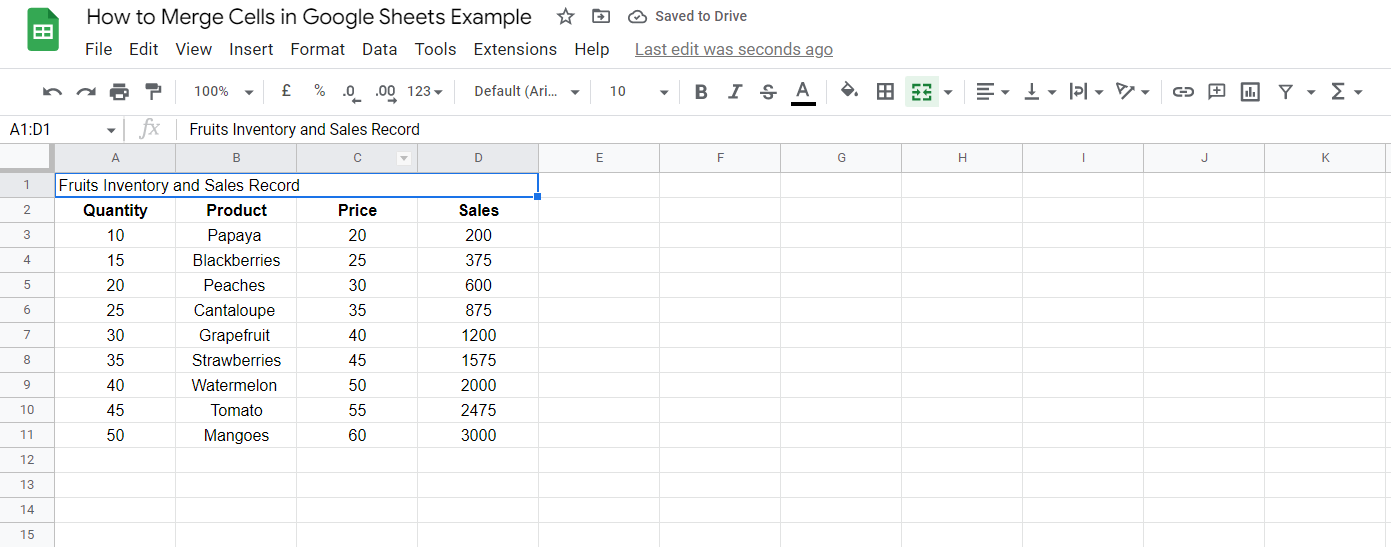Select the 'Mangoes' cell
This screenshot has width=1391, height=547.
click(236, 435)
